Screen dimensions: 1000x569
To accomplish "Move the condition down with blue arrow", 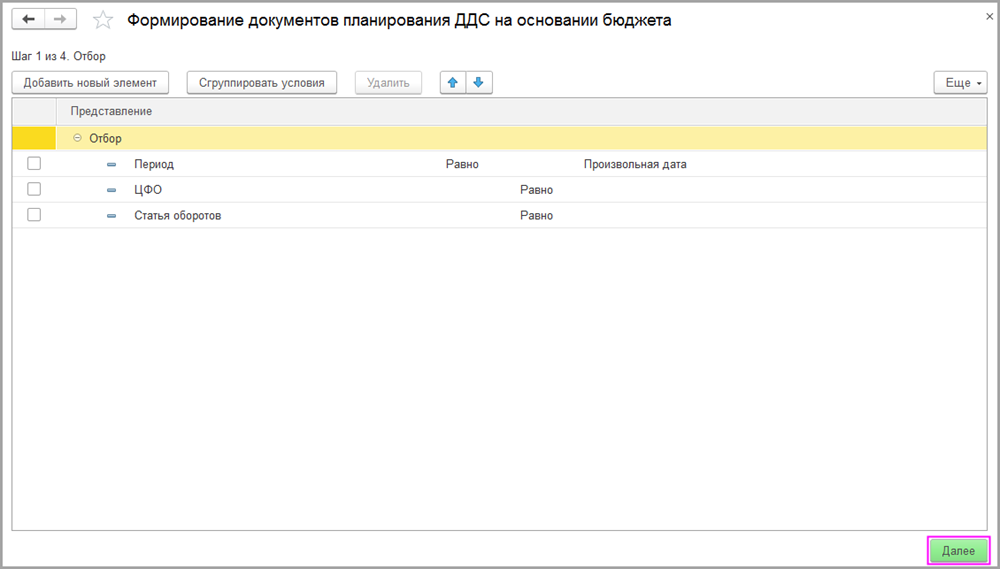I will click(x=478, y=83).
